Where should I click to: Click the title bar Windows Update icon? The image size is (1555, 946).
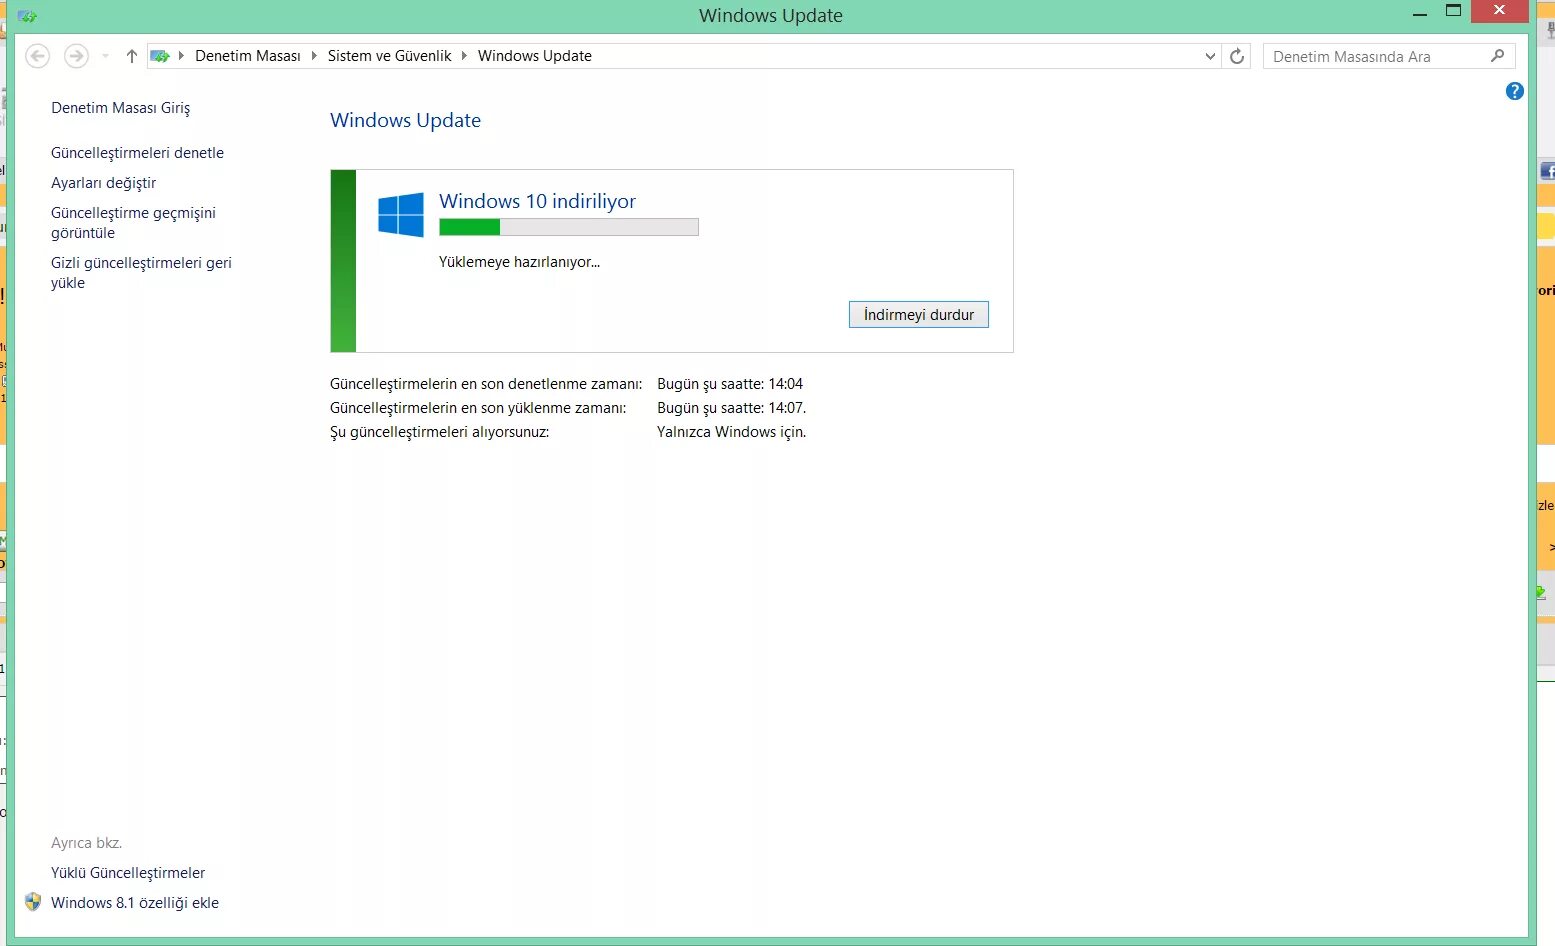(x=27, y=16)
